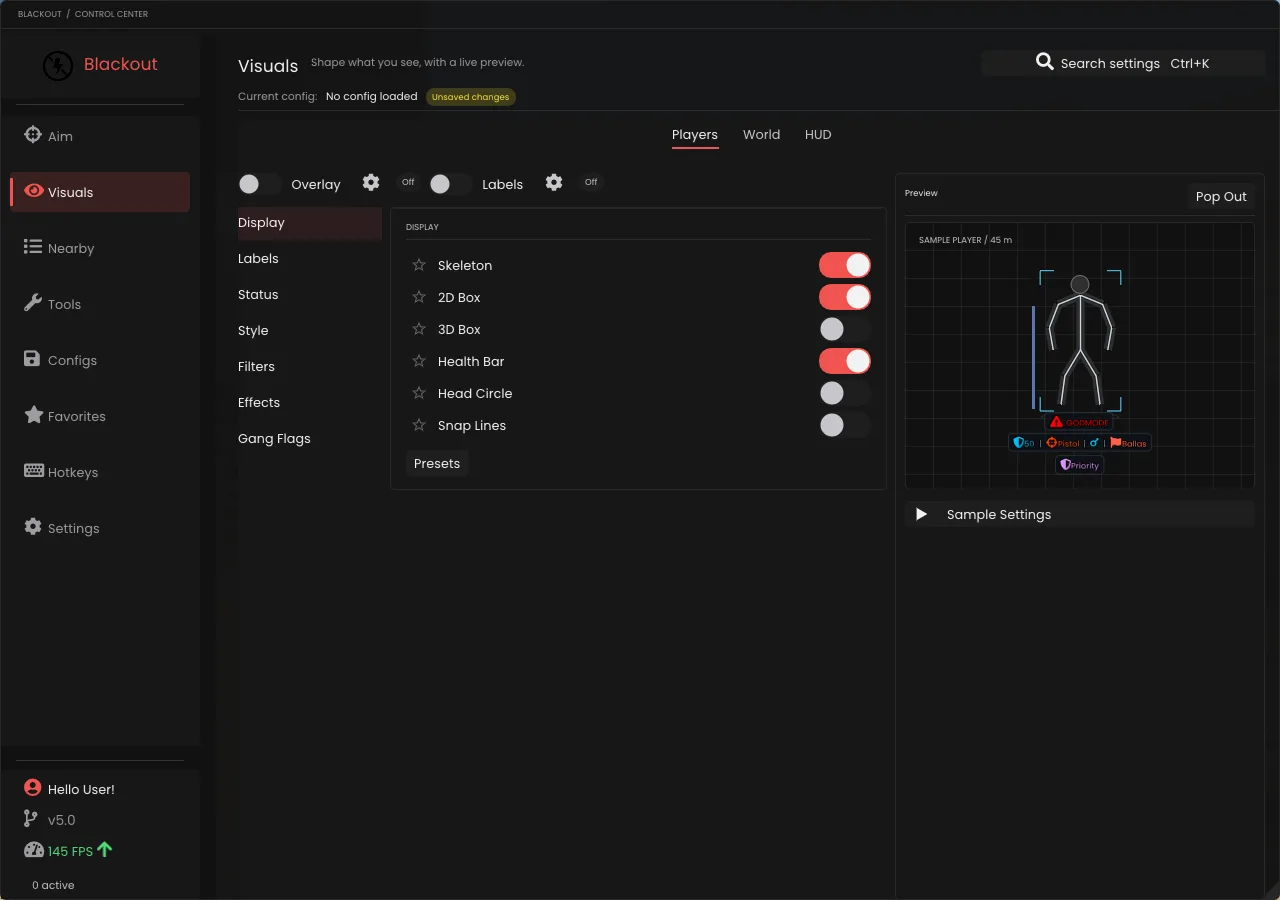
Task: Open Tools using the wrench icon
Action: click(33, 303)
